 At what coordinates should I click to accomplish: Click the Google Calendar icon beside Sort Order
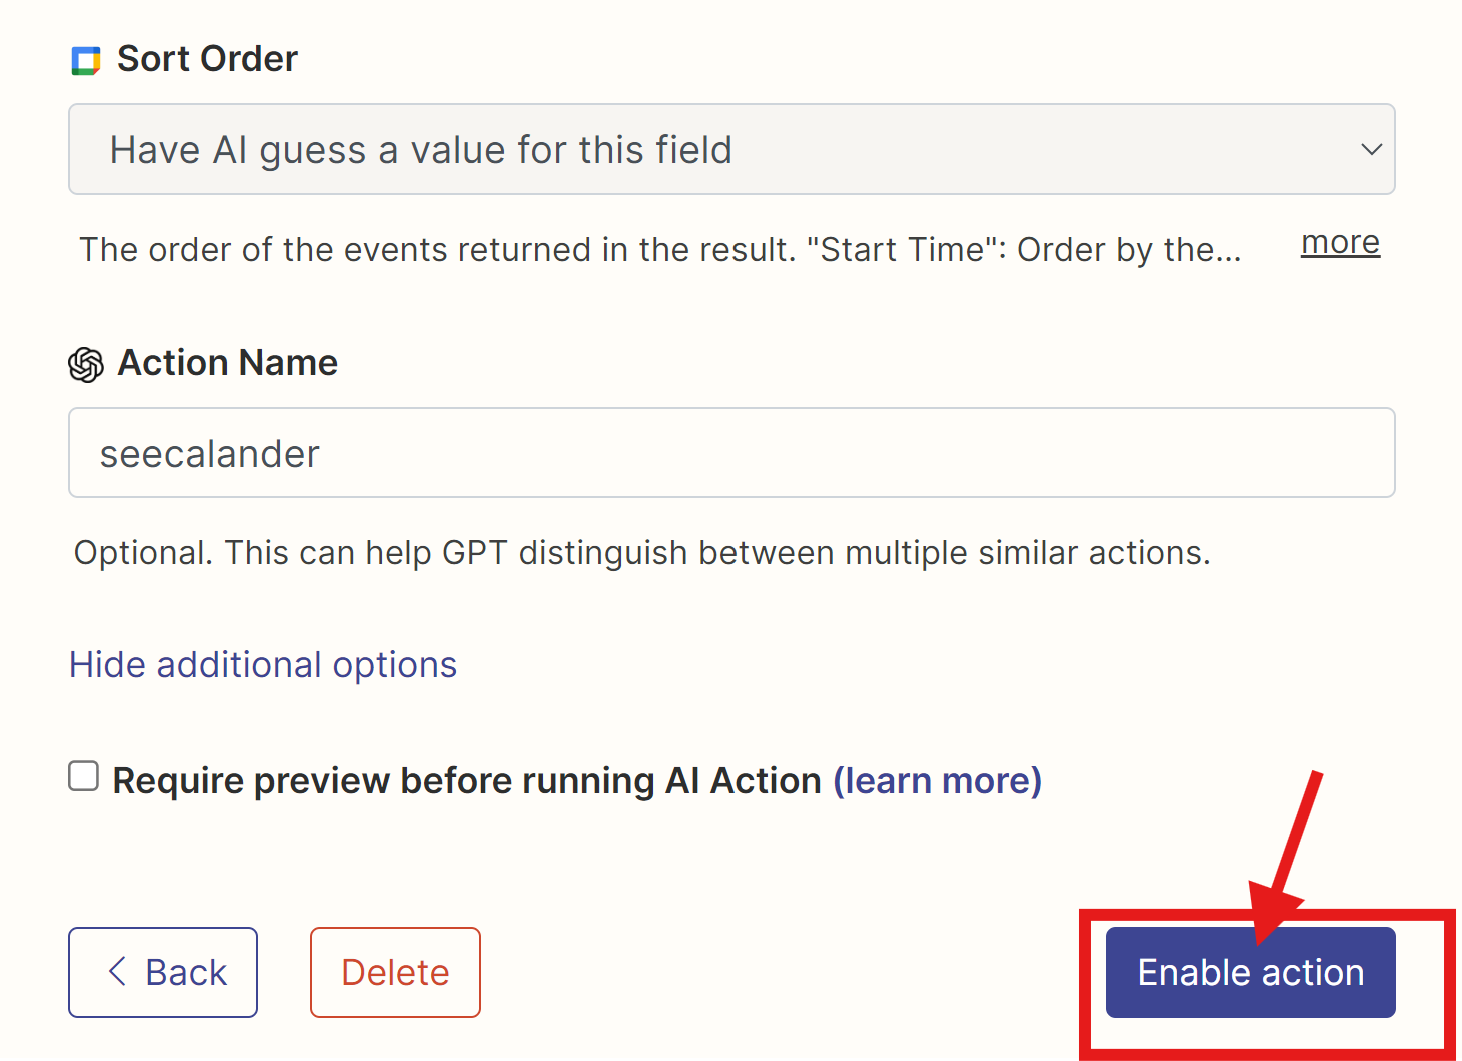[86, 61]
